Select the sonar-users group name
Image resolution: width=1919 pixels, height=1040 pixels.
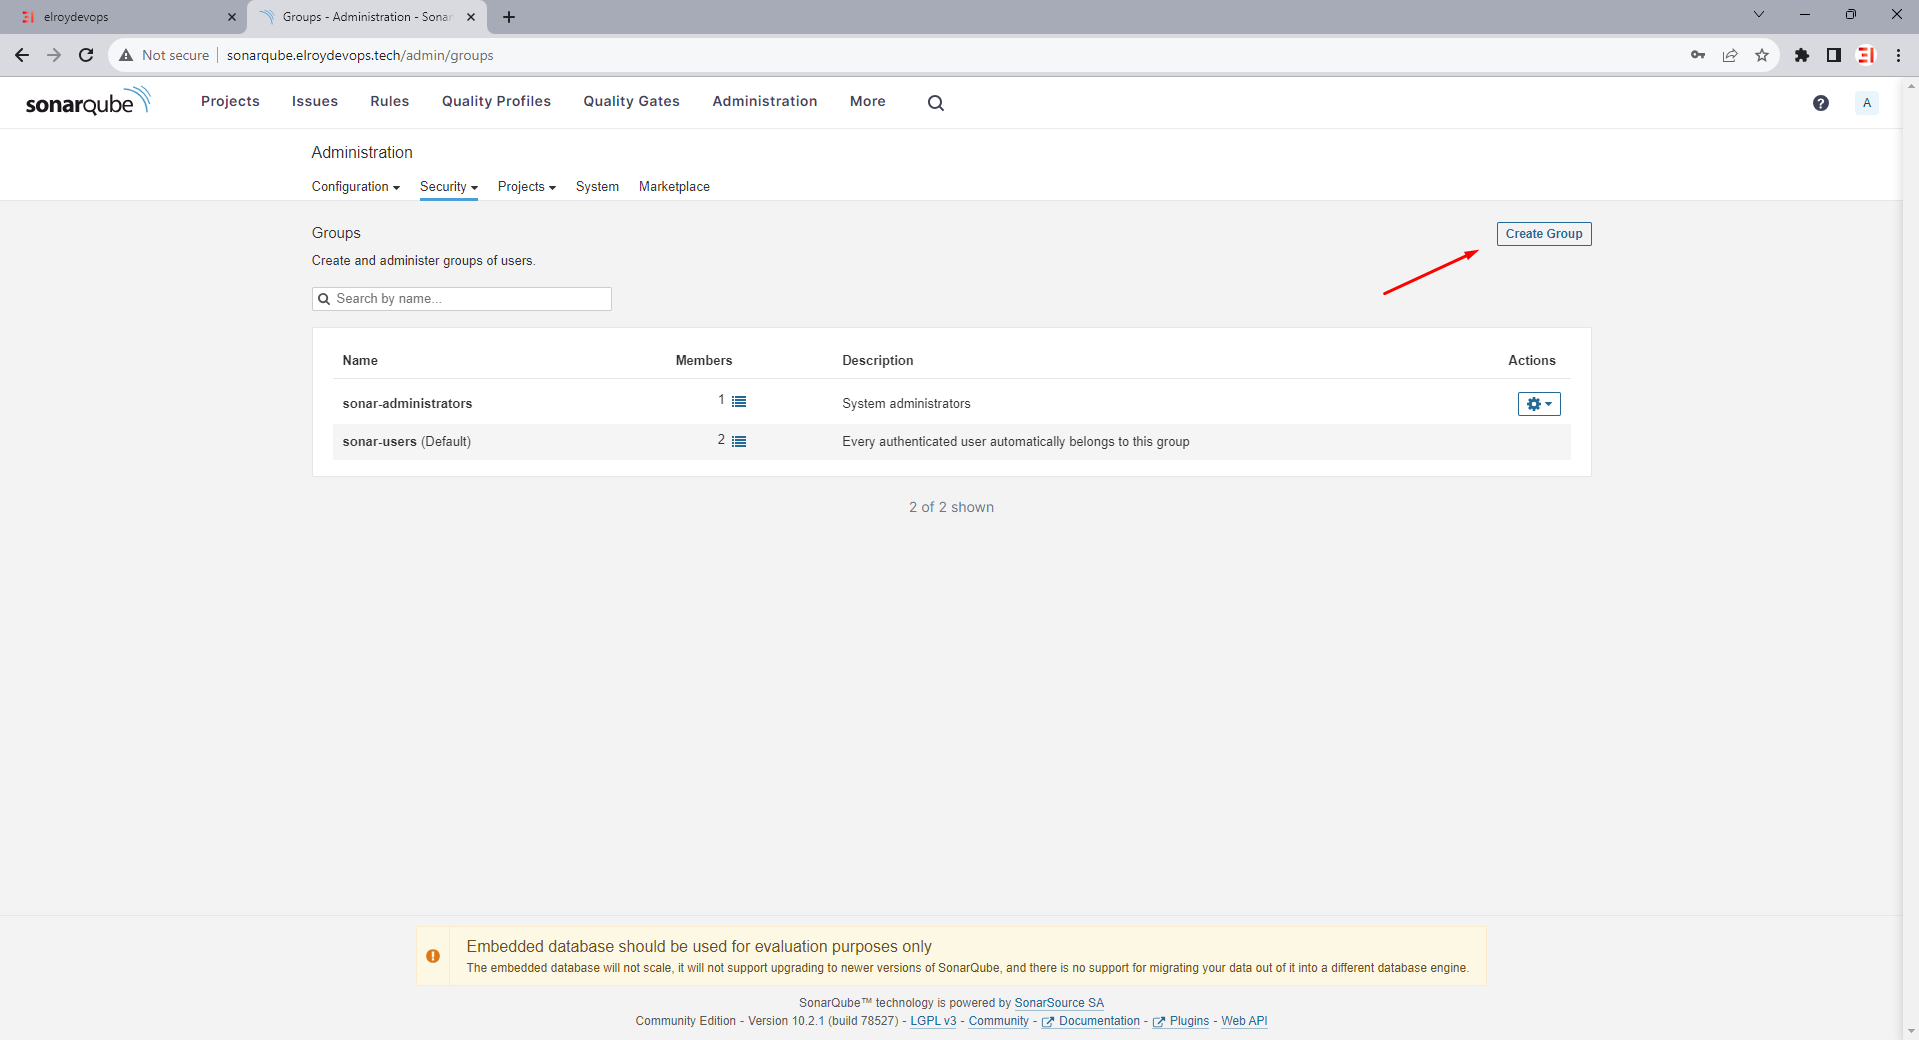click(x=379, y=442)
